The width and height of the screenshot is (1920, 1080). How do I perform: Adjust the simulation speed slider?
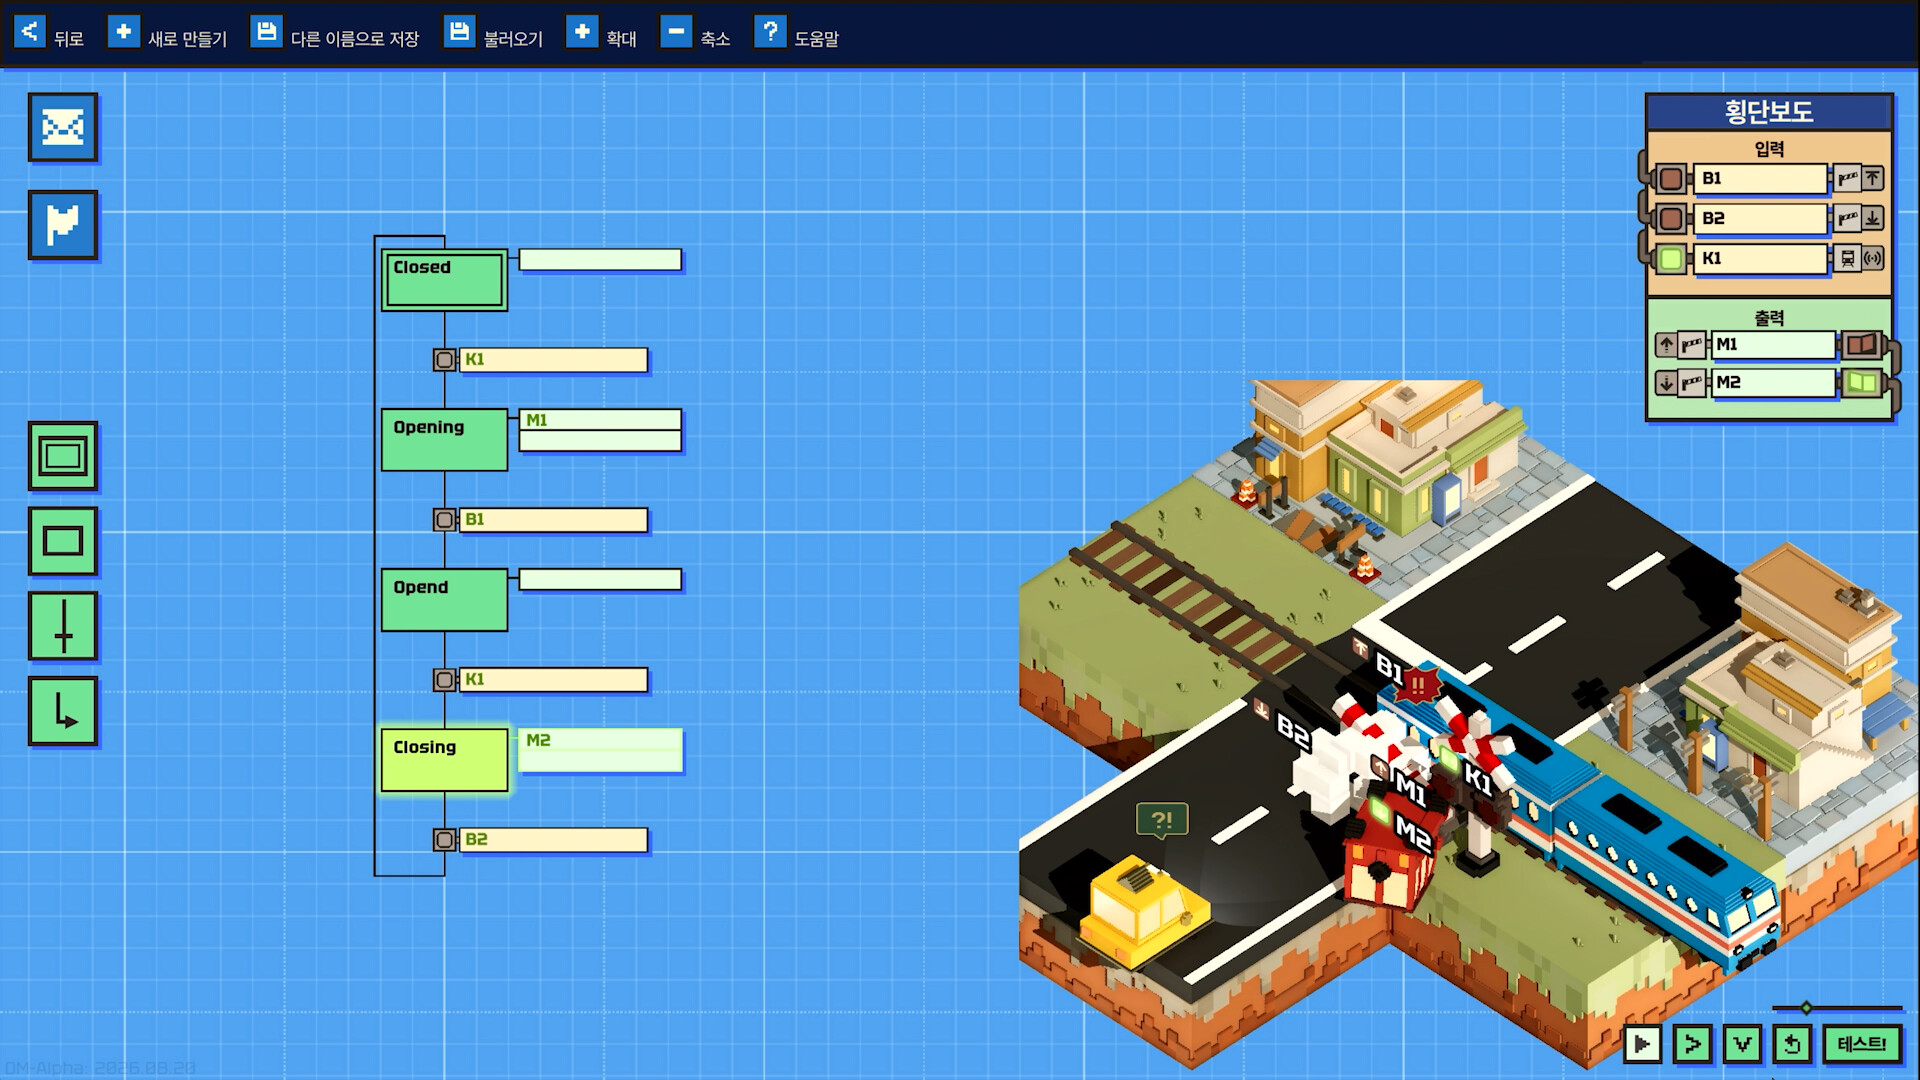click(1806, 1007)
